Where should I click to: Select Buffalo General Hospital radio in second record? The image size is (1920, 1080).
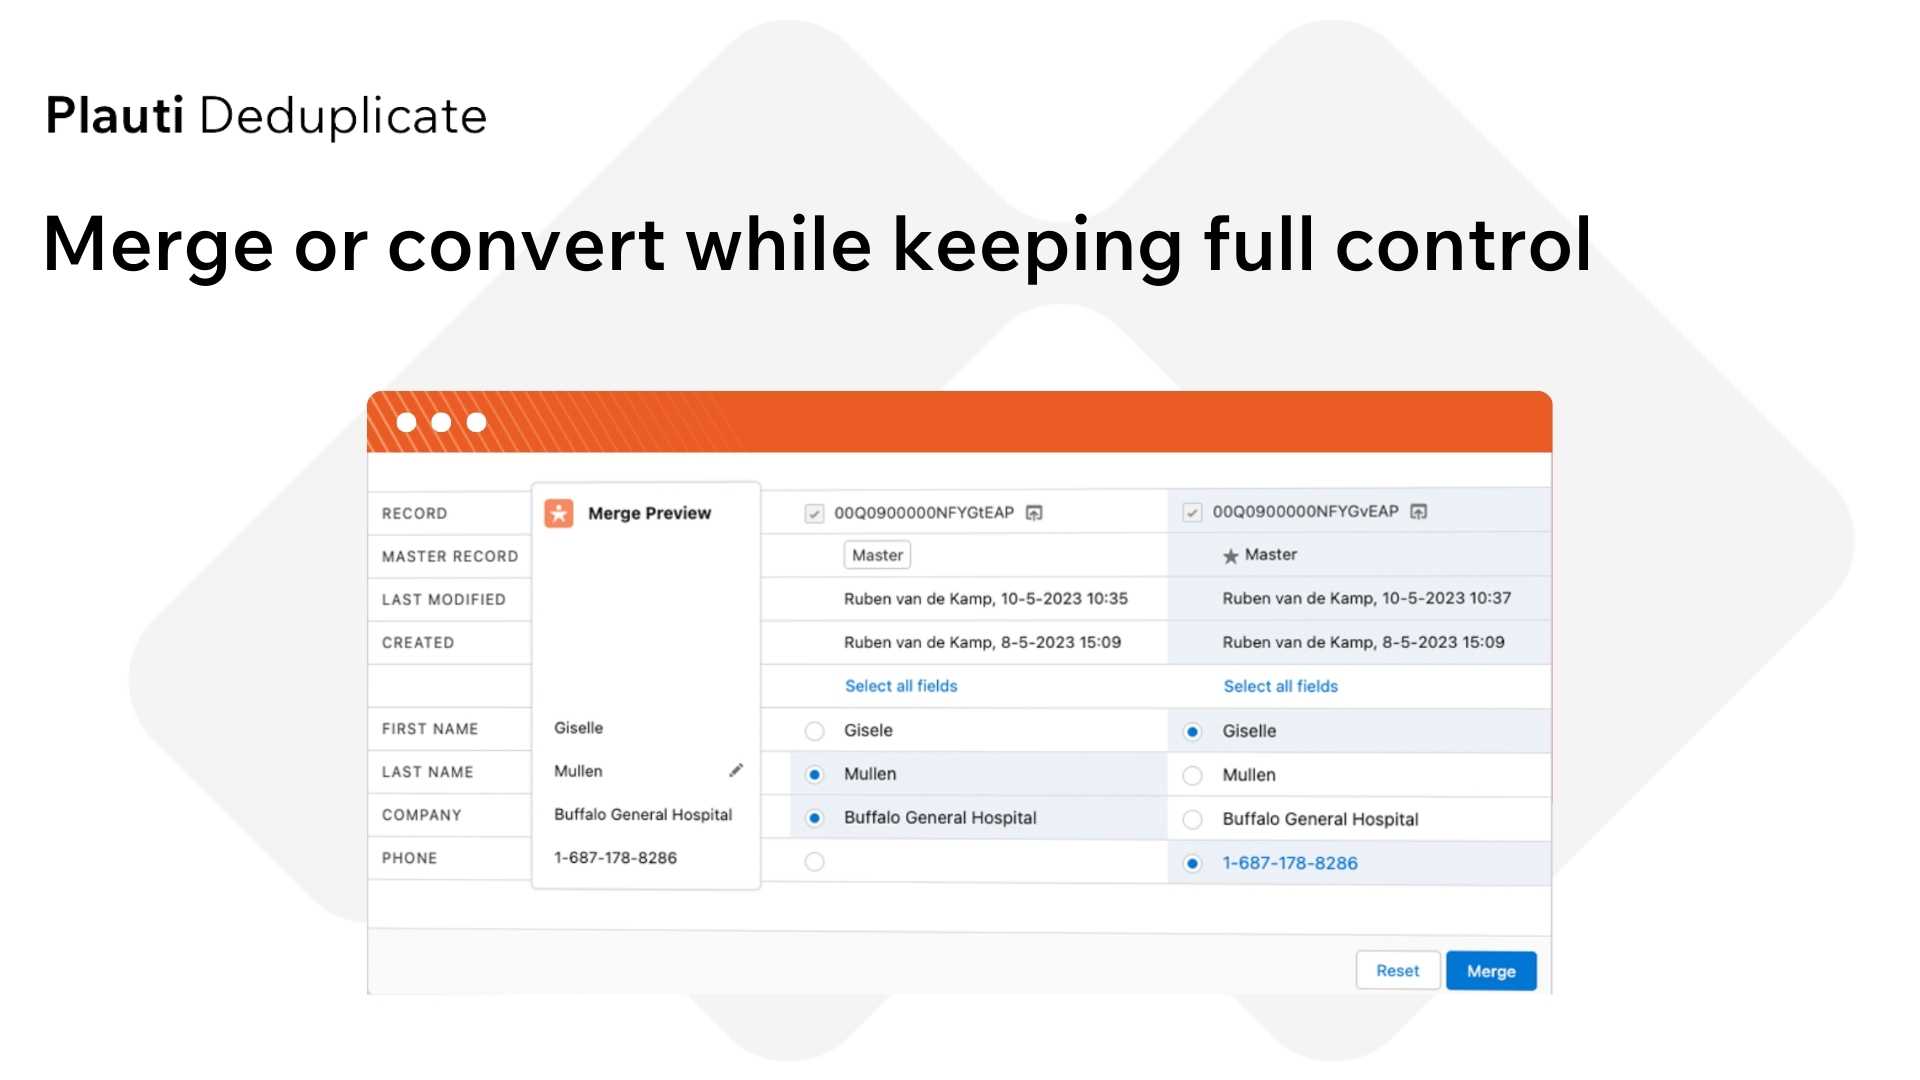[x=1192, y=820]
